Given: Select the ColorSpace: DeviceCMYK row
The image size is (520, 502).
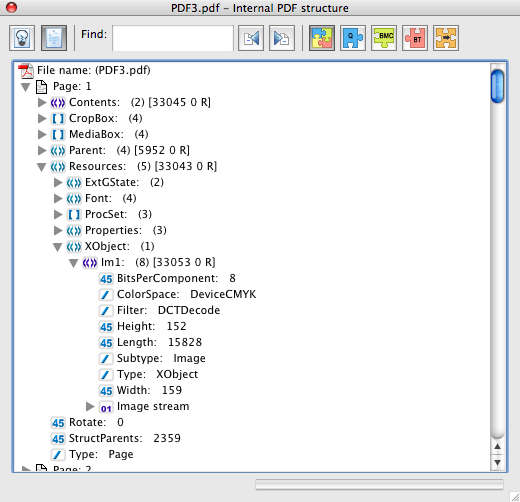Looking at the screenshot, I should click(178, 294).
